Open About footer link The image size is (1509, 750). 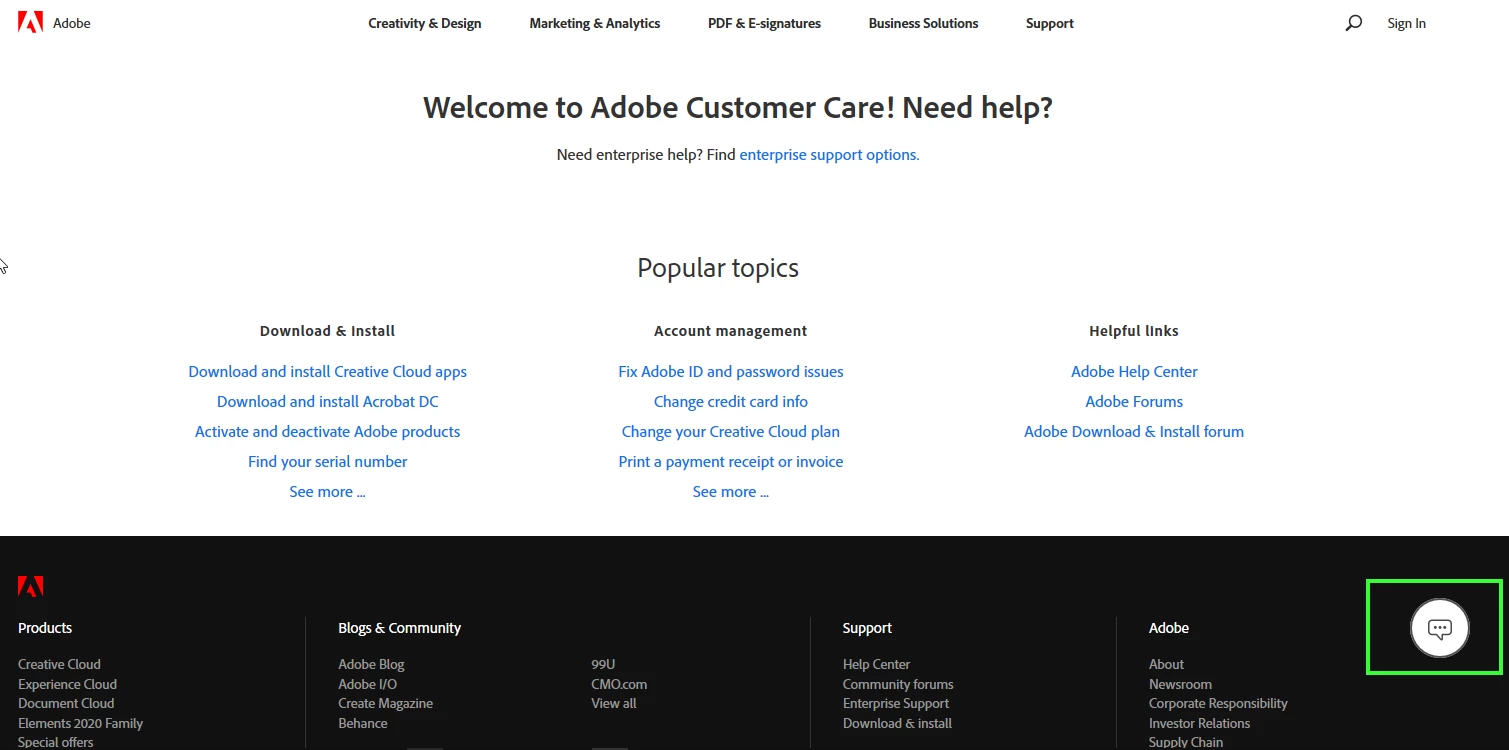pos(1166,664)
